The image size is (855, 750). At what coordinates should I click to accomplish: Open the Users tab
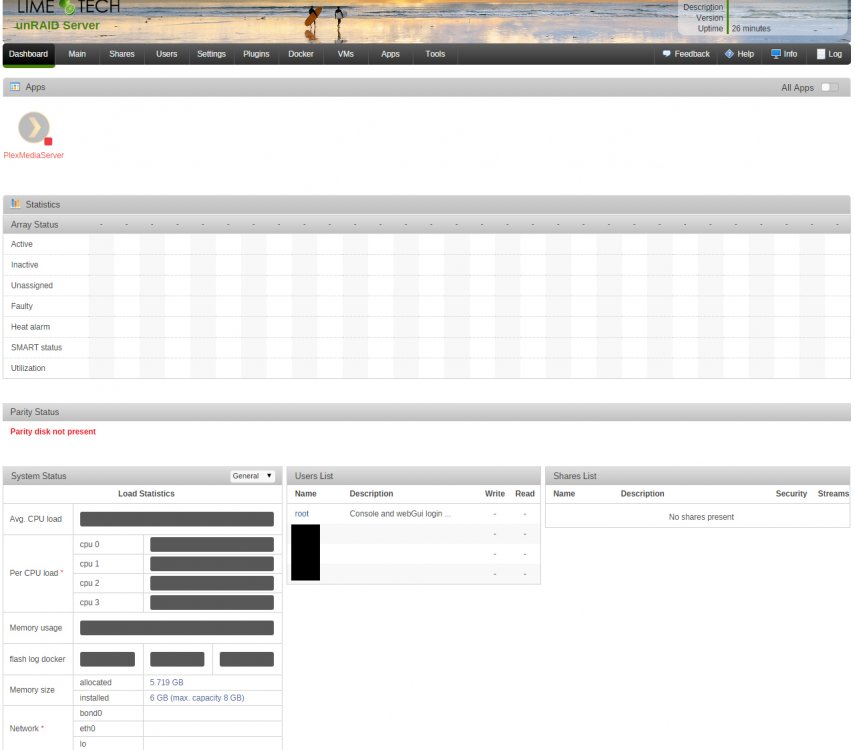pos(166,54)
